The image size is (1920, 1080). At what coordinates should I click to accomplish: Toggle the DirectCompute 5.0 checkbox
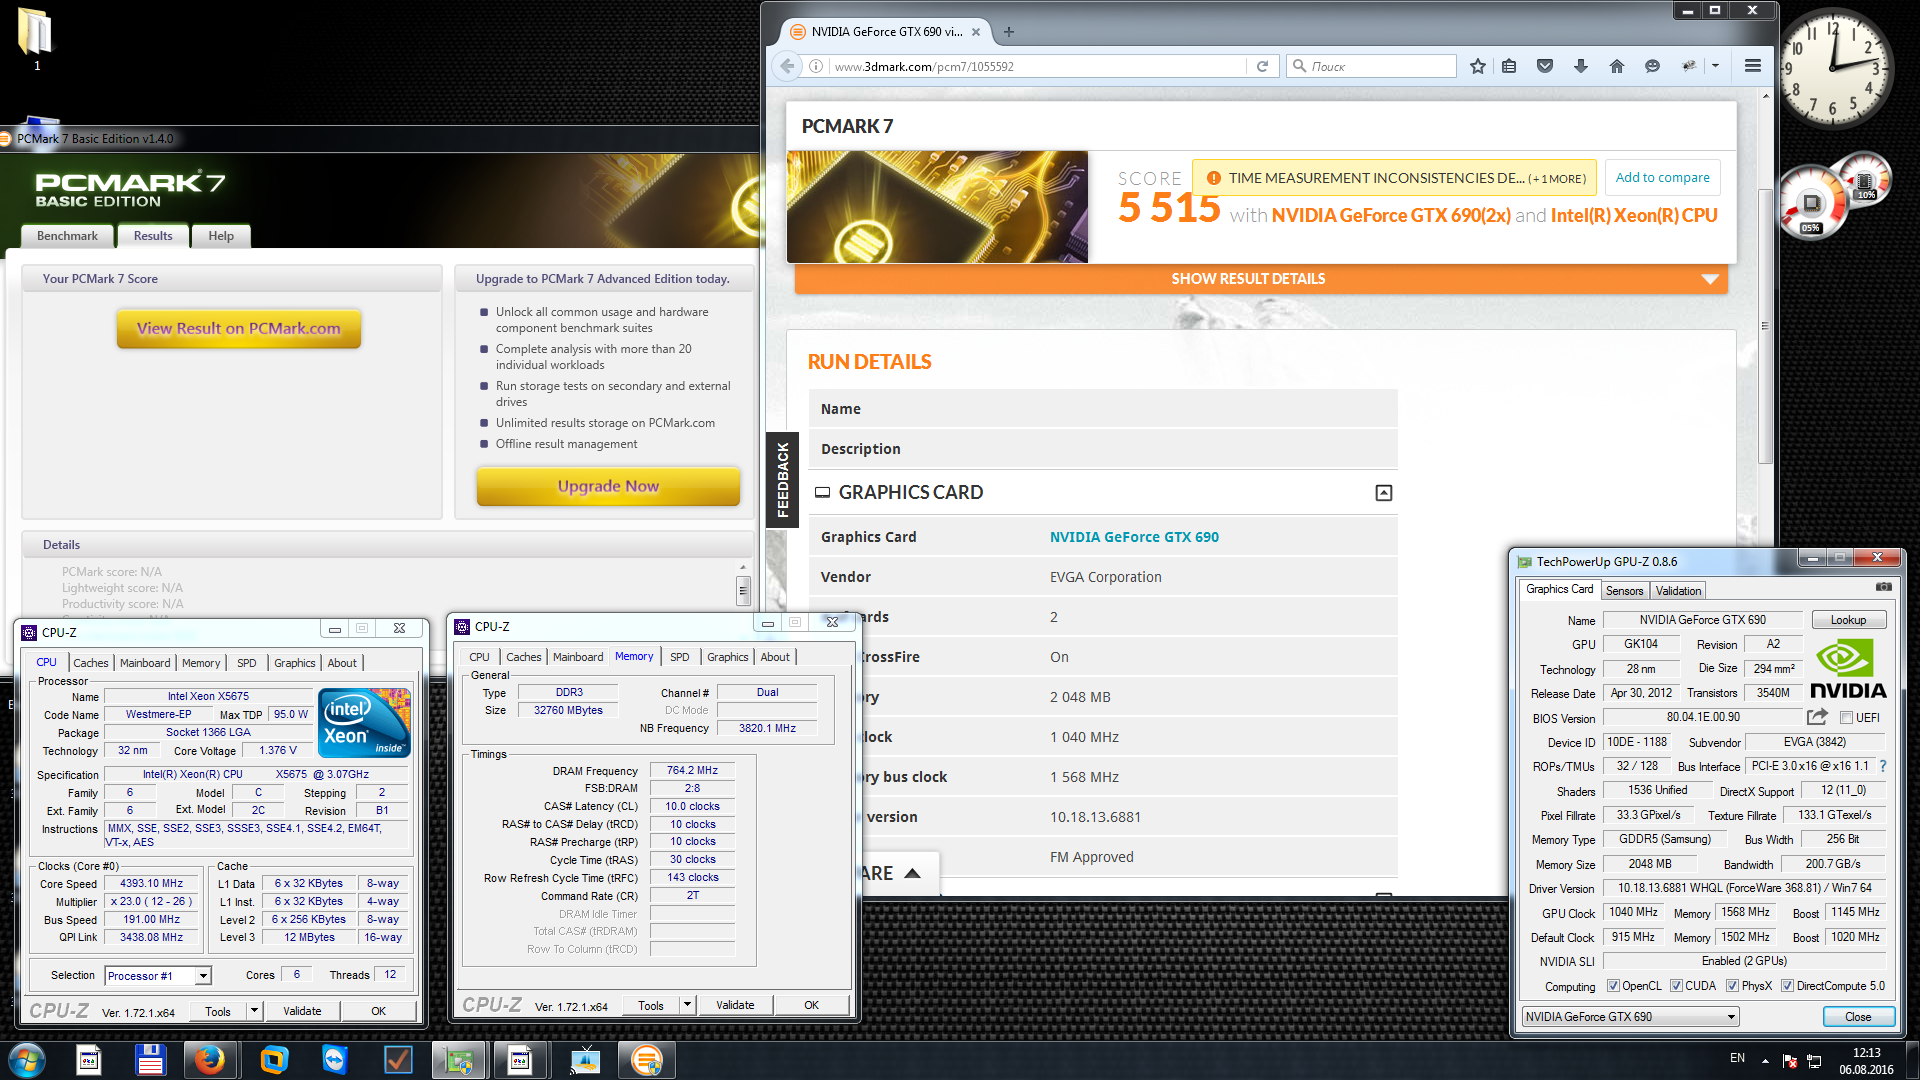1787,986
